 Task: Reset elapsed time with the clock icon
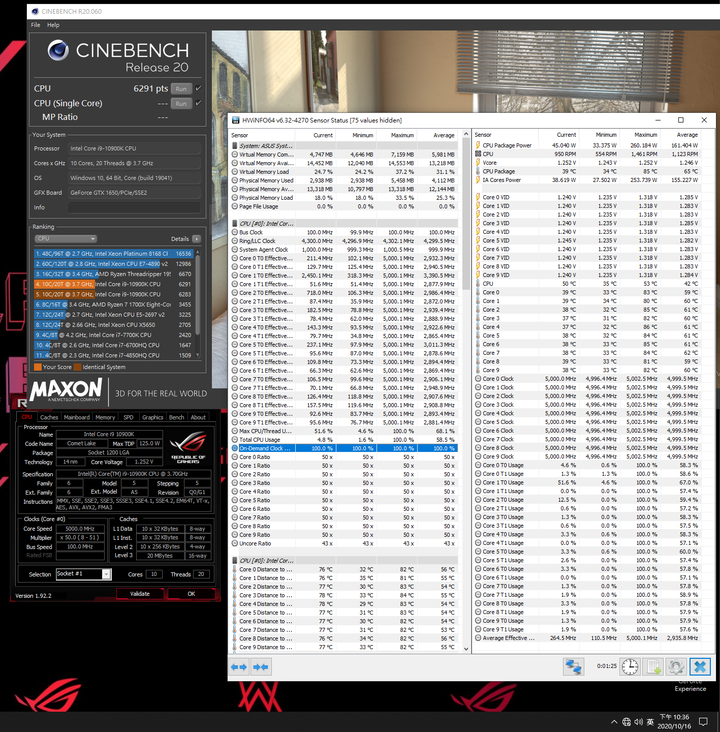click(630, 667)
